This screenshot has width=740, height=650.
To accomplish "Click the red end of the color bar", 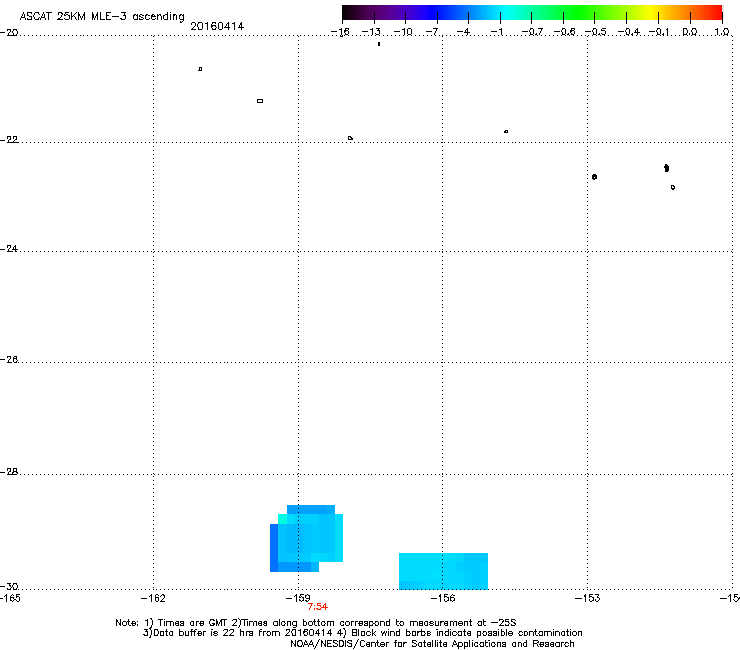I will pyautogui.click(x=713, y=13).
